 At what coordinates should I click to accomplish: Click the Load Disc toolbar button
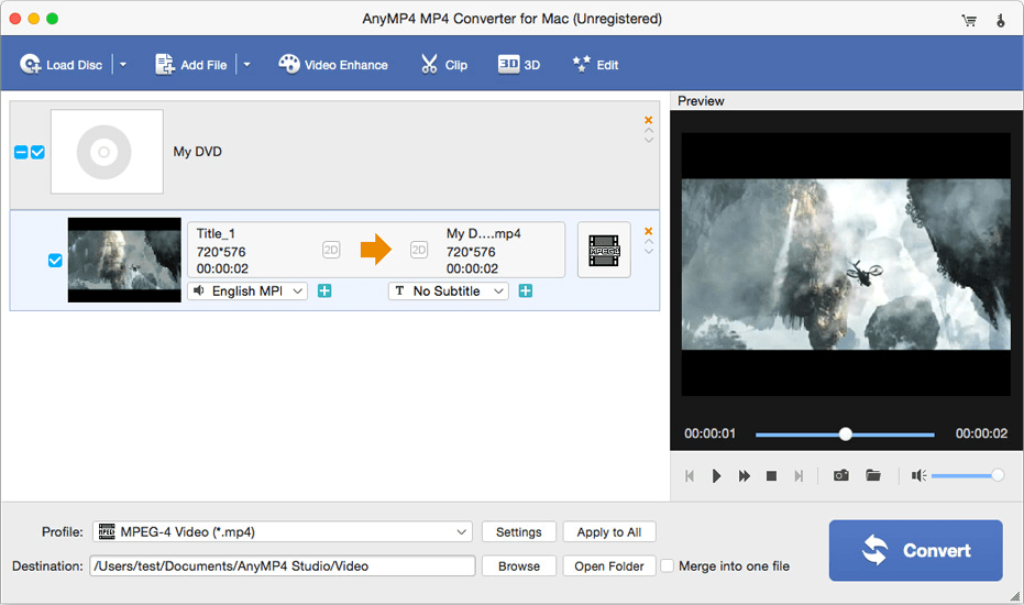(61, 65)
